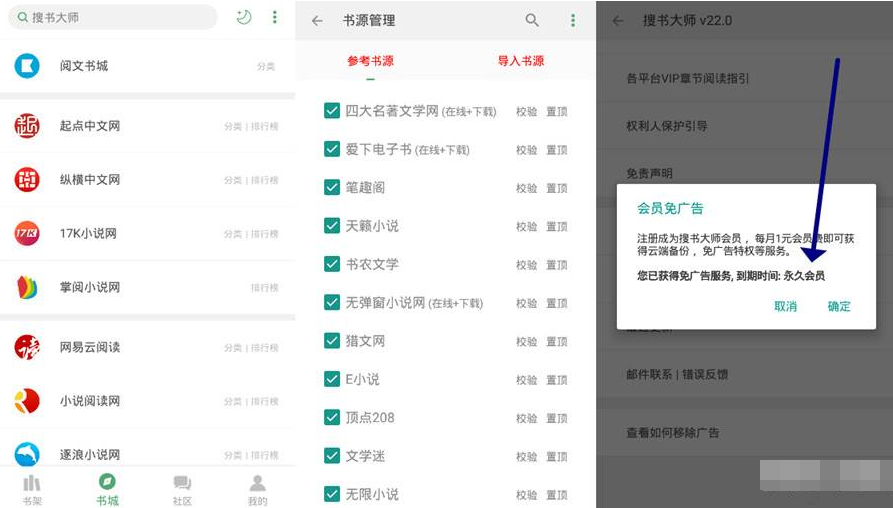Tap the 小说阅读网 logo icon
The width and height of the screenshot is (893, 508).
(x=27, y=401)
